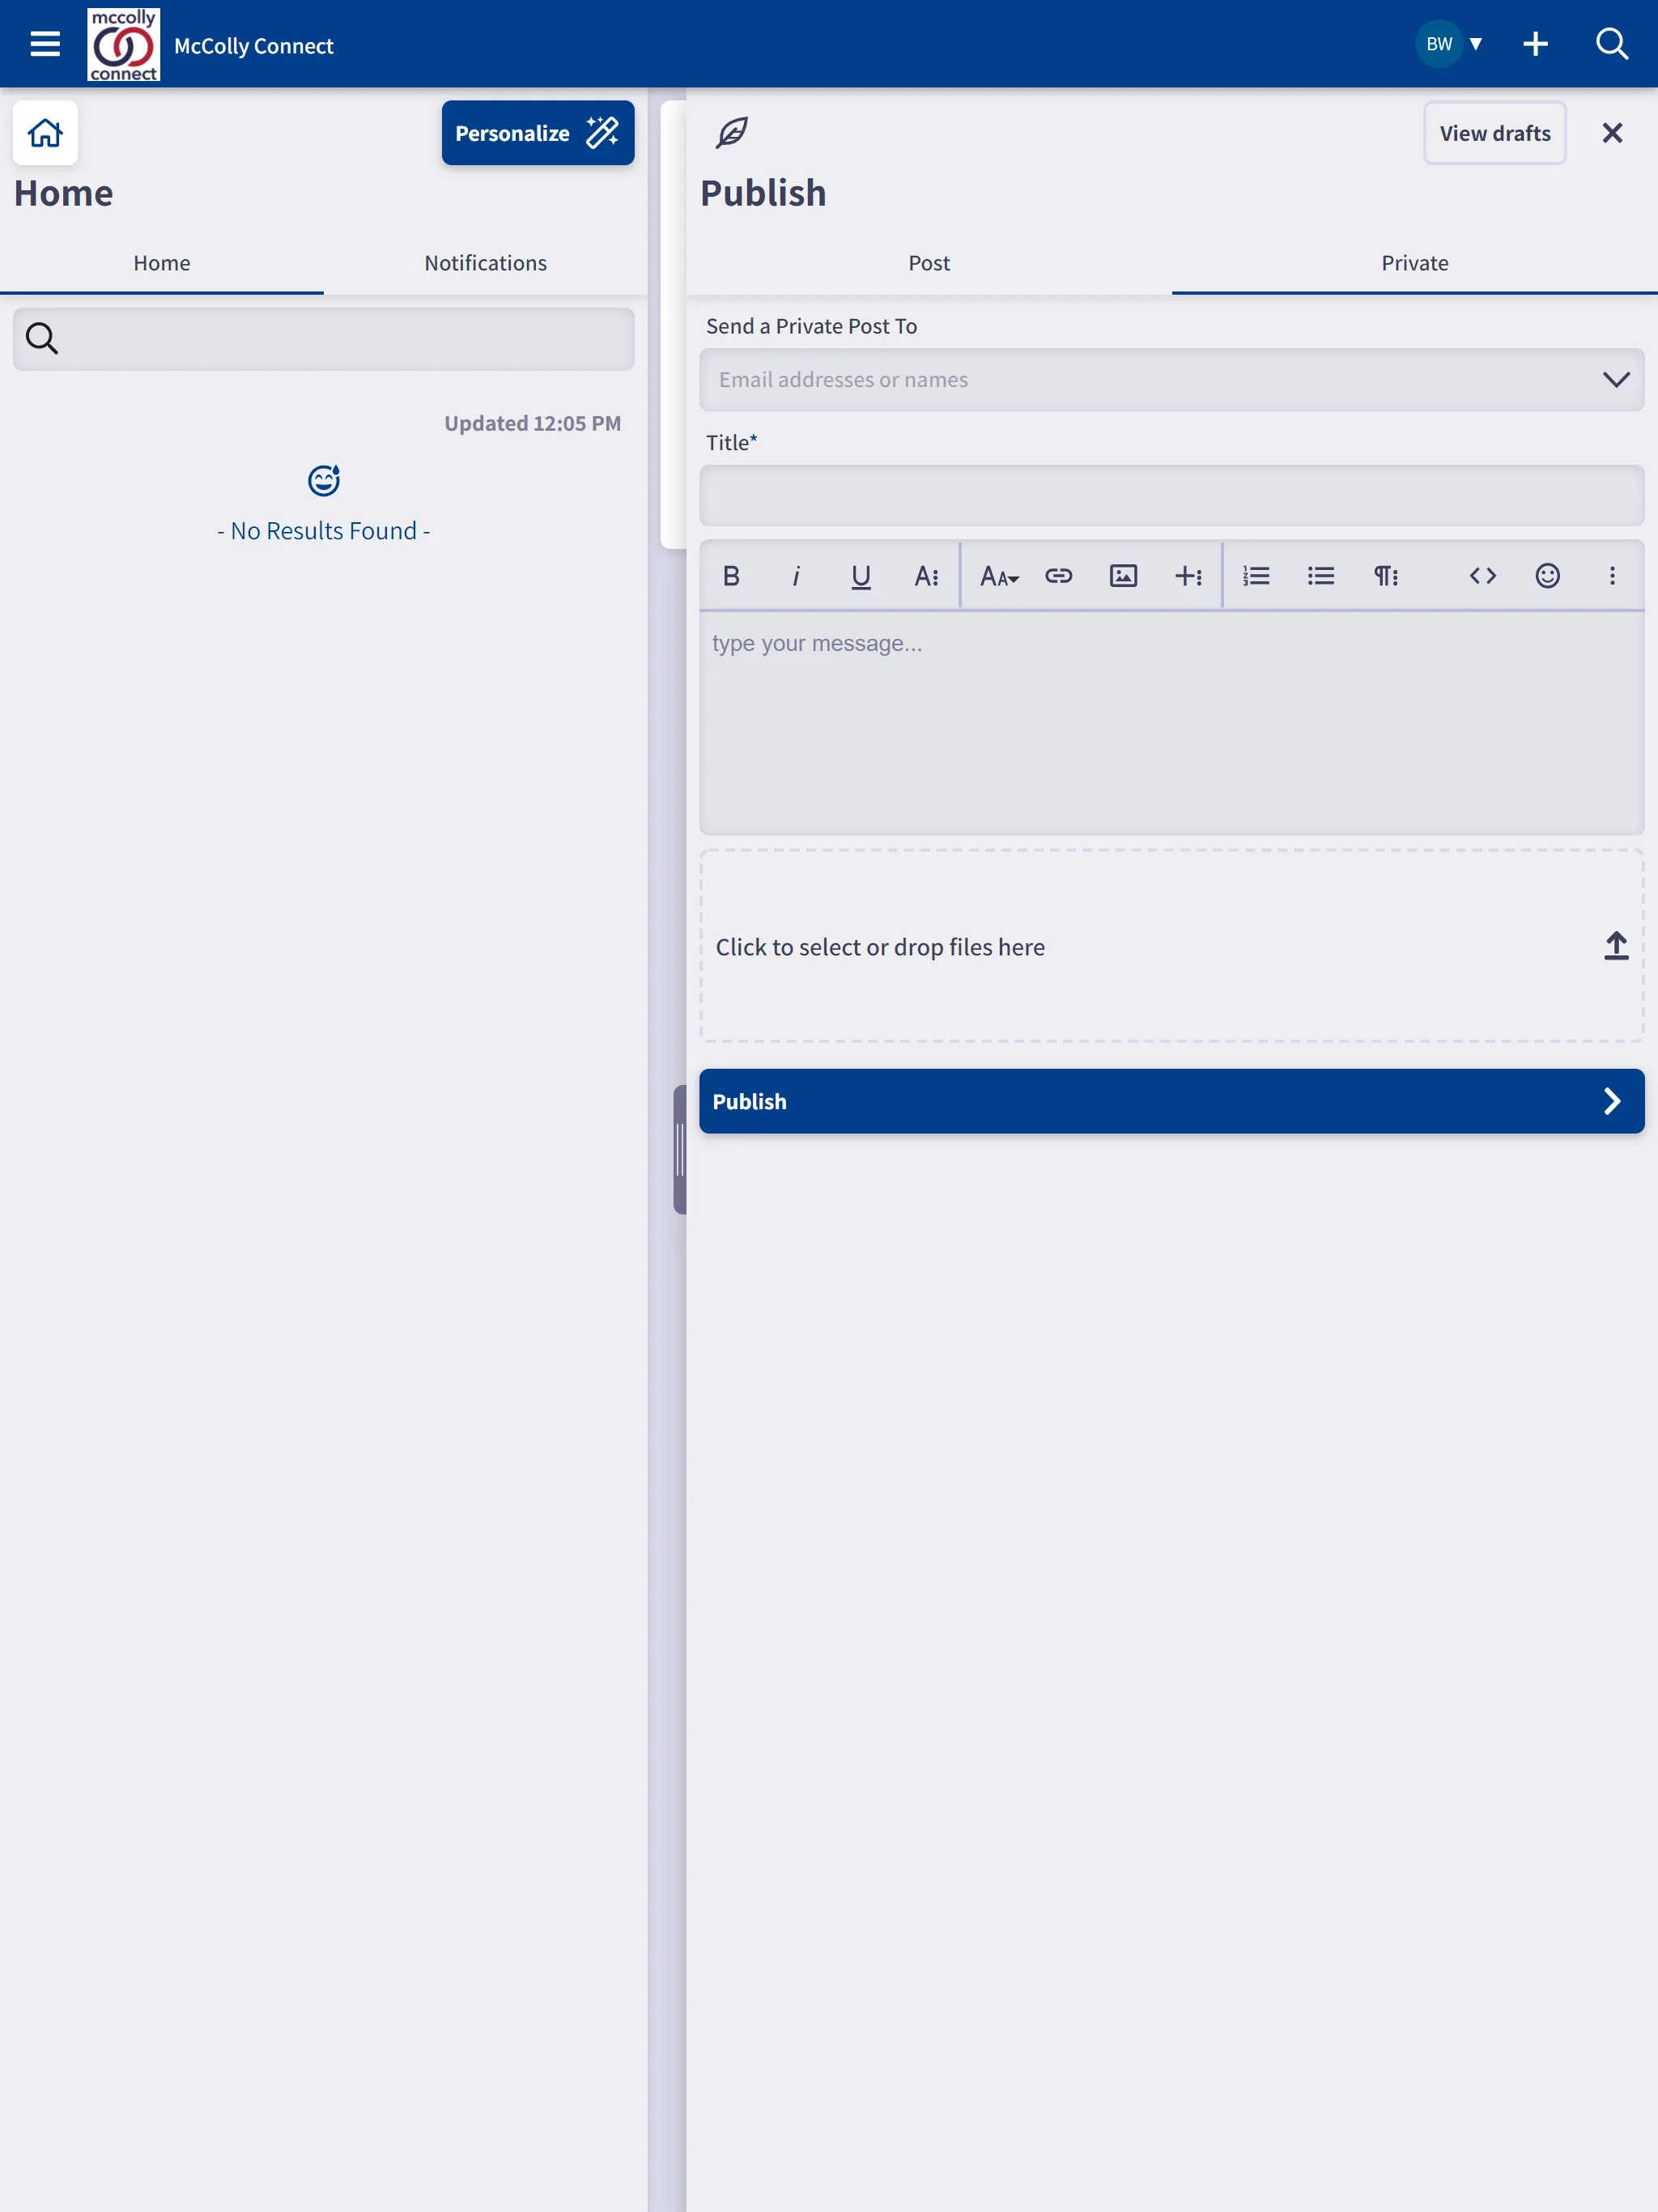Expand the recipient email dropdown
Viewport: 1658px width, 2212px height.
pyautogui.click(x=1616, y=378)
